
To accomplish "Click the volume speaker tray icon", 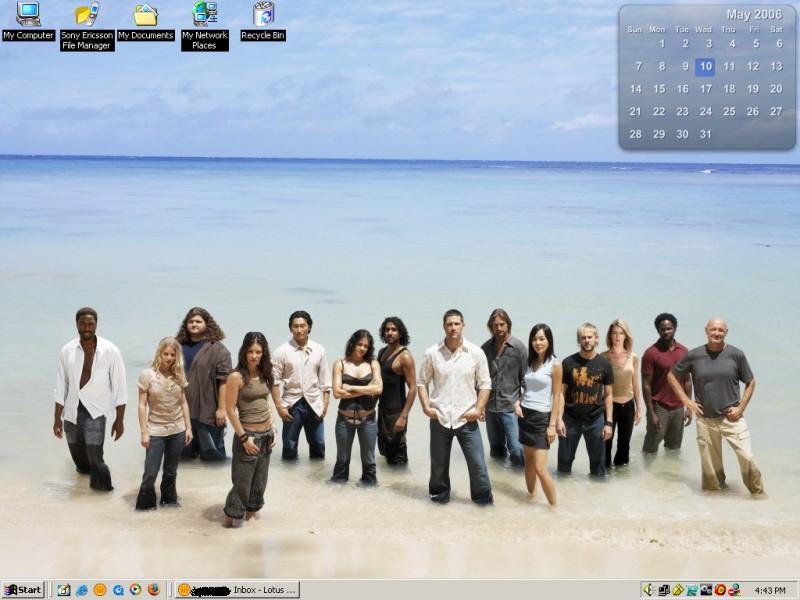I will [x=648, y=590].
